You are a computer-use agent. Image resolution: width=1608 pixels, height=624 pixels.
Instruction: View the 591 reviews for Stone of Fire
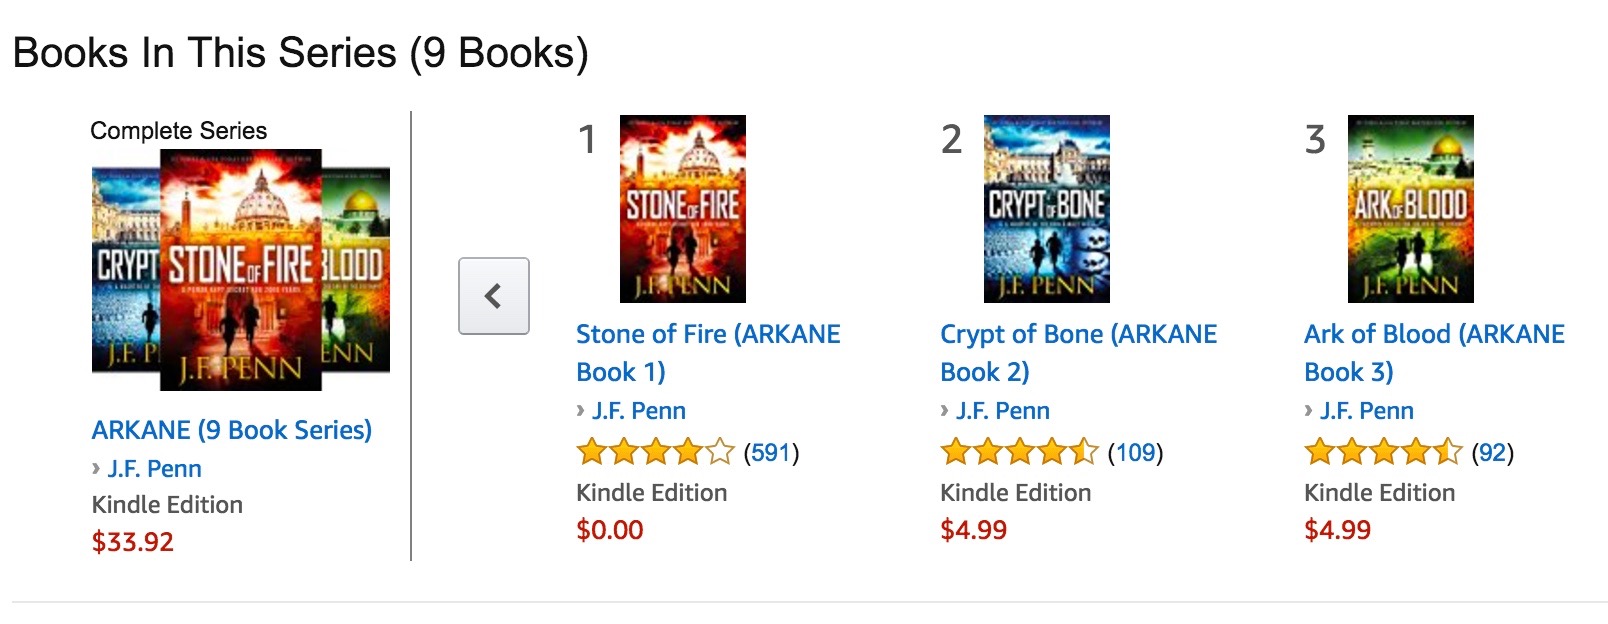click(771, 453)
